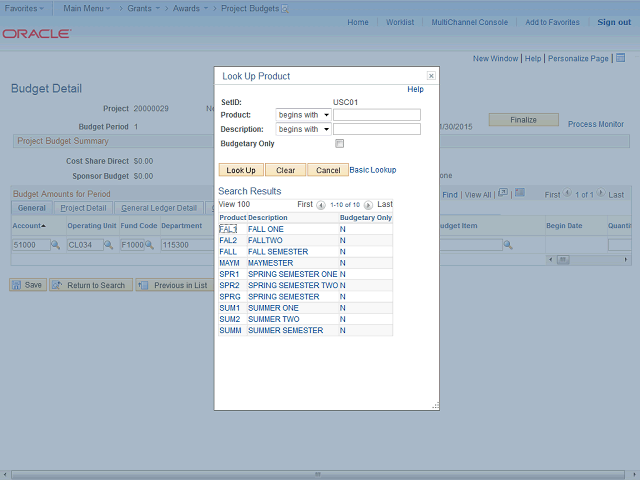This screenshot has height=480, width=640.
Task: Open the General Ledger Detail tab
Action: pos(159,208)
